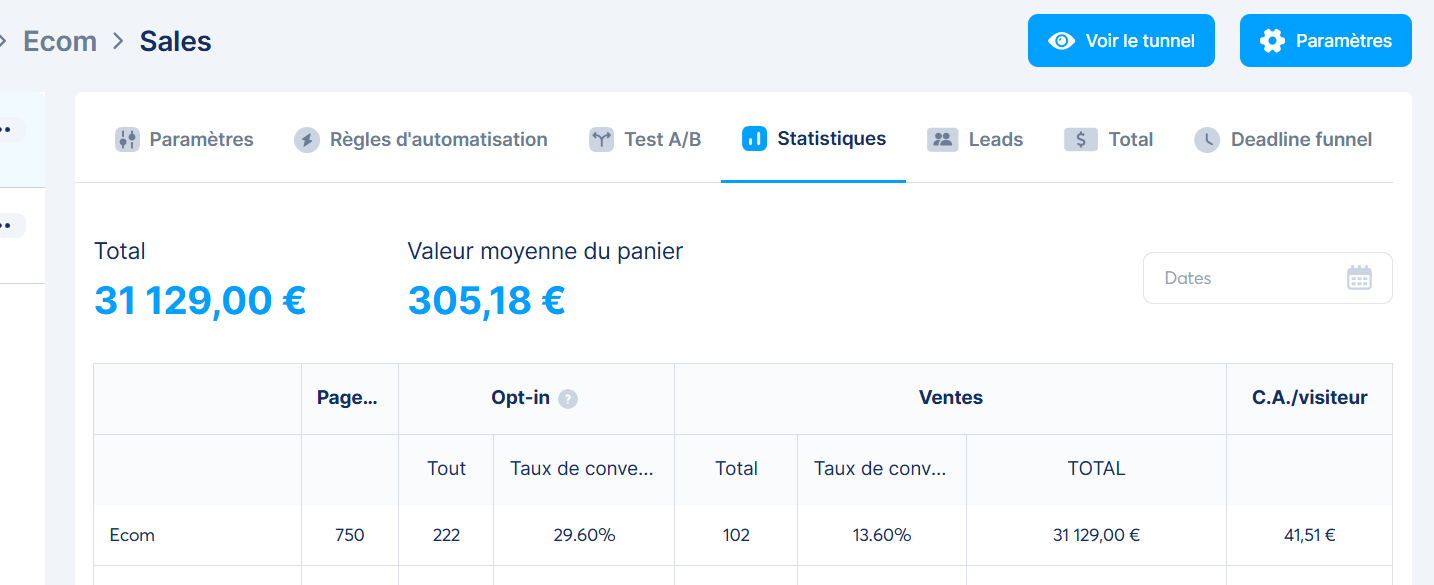
Task: Click the lightning bolt automation rules icon
Action: [306, 140]
